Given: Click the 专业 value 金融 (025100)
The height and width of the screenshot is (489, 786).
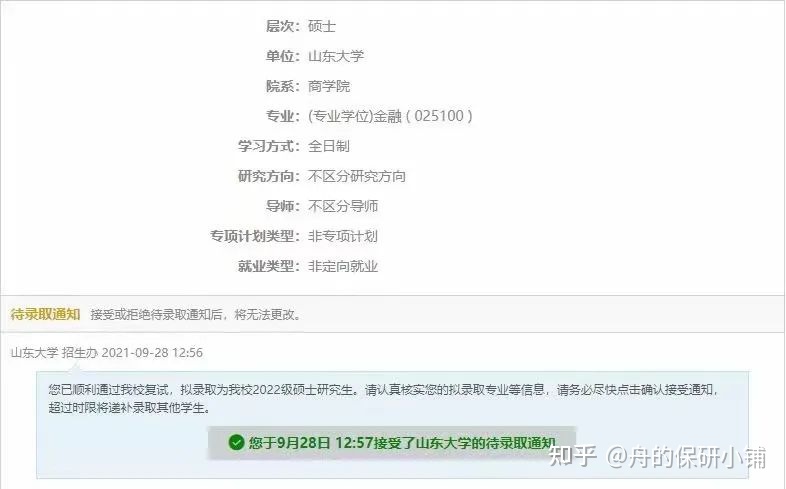Looking at the screenshot, I should coord(390,116).
